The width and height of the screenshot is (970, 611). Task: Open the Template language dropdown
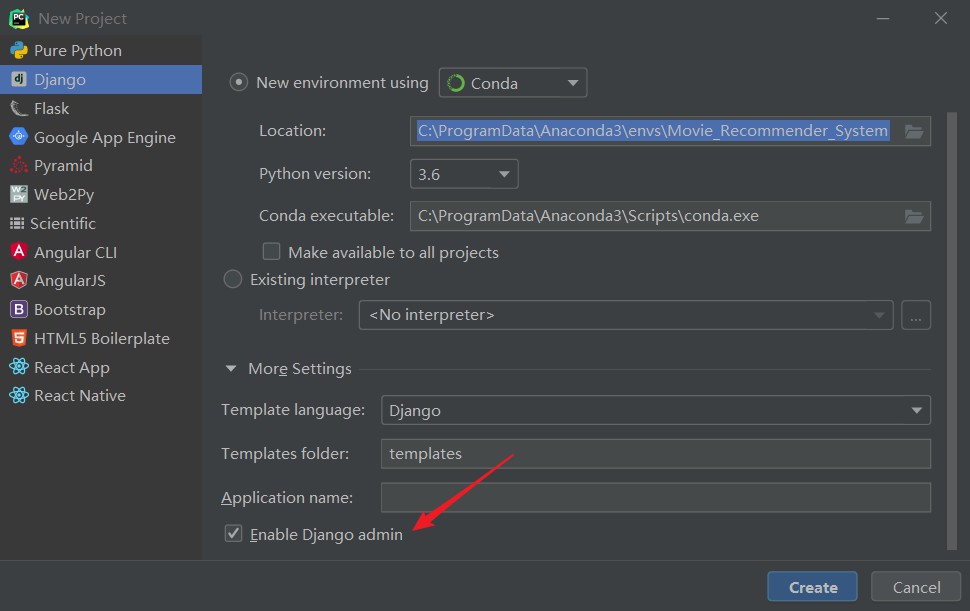pyautogui.click(x=656, y=411)
